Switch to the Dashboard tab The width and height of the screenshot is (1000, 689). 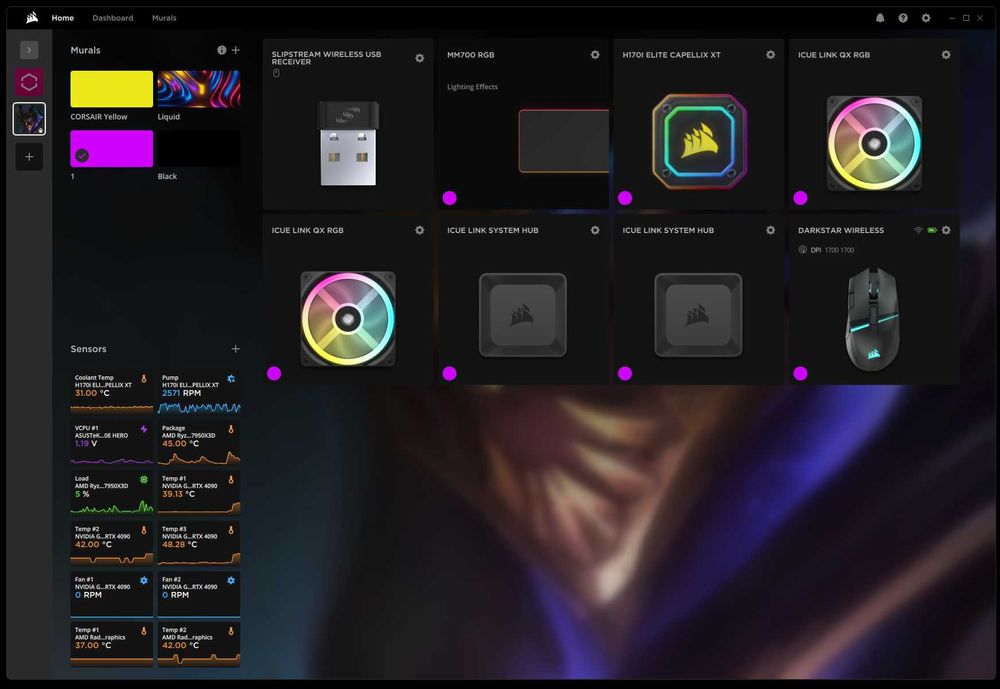(x=113, y=18)
